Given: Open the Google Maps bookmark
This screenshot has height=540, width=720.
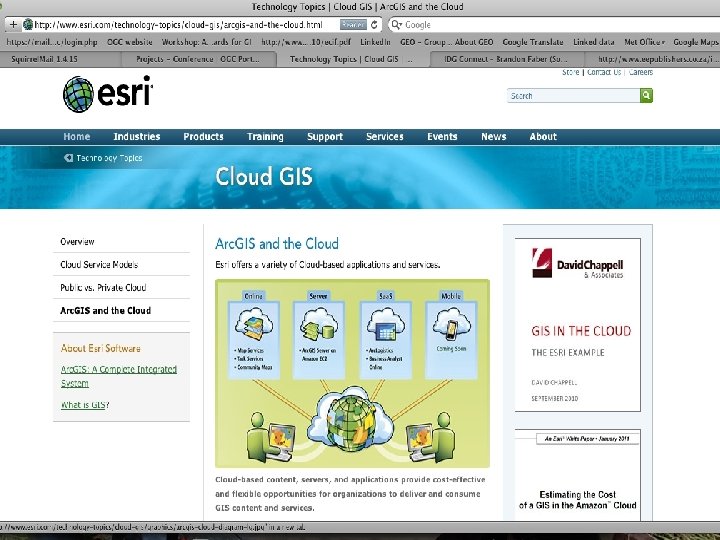Looking at the screenshot, I should (x=696, y=42).
